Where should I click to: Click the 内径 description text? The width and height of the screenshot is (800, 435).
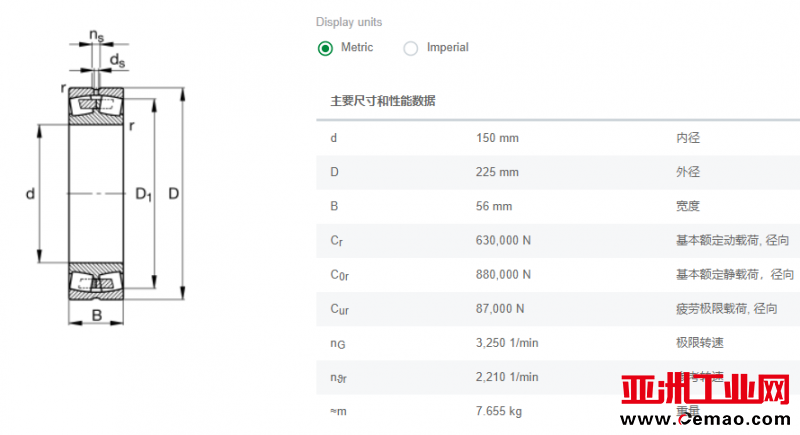click(x=688, y=138)
